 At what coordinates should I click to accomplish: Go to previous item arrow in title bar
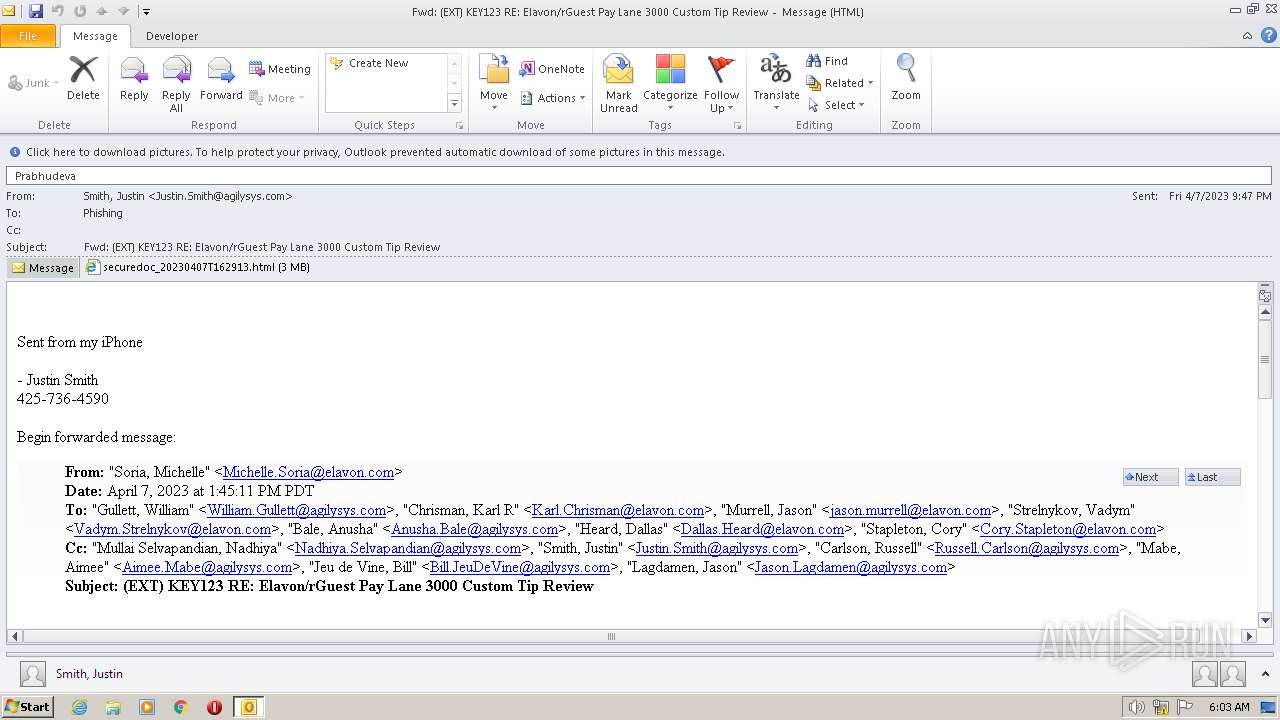(x=102, y=11)
